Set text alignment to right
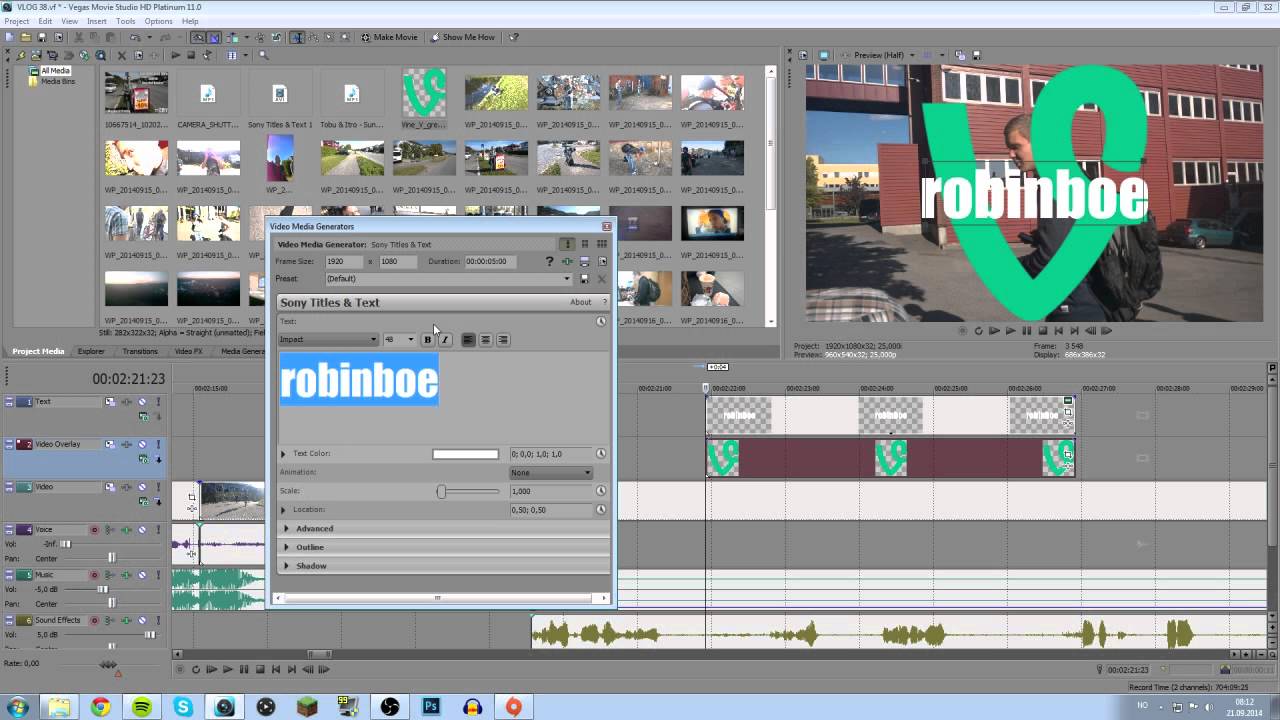 click(503, 340)
